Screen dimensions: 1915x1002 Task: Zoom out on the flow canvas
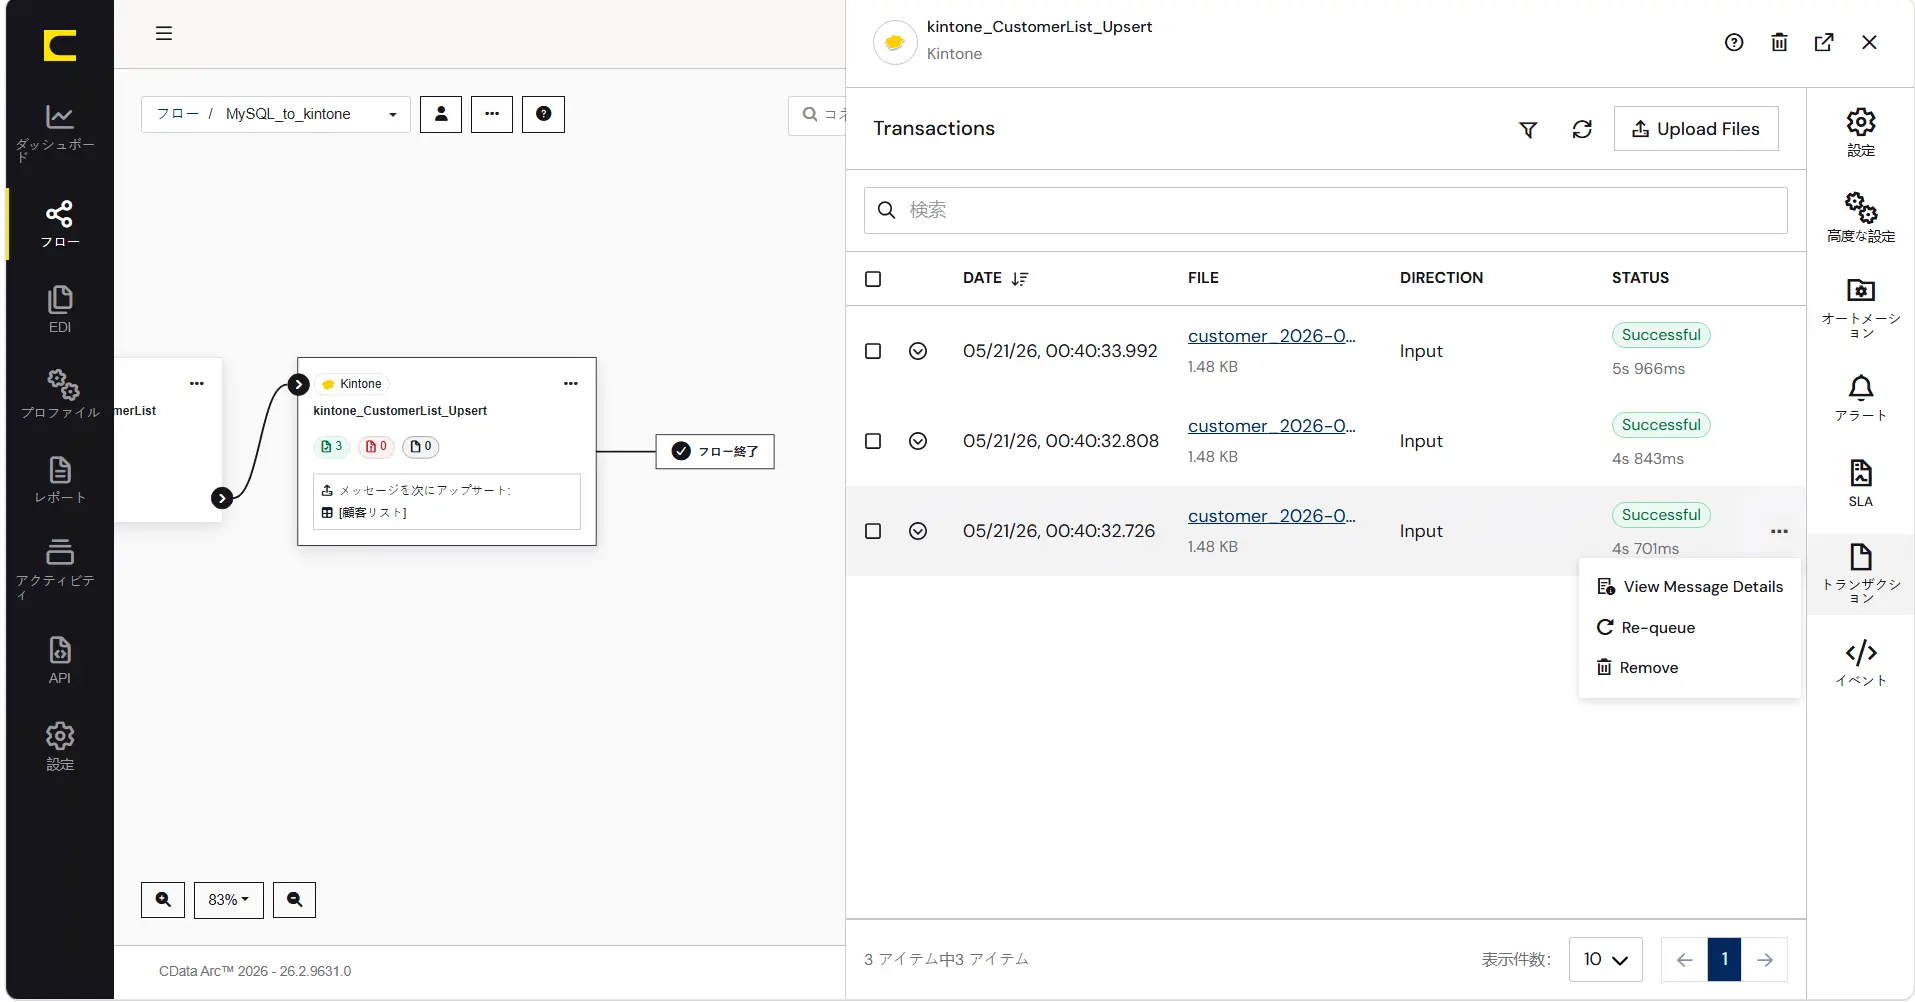click(x=294, y=900)
